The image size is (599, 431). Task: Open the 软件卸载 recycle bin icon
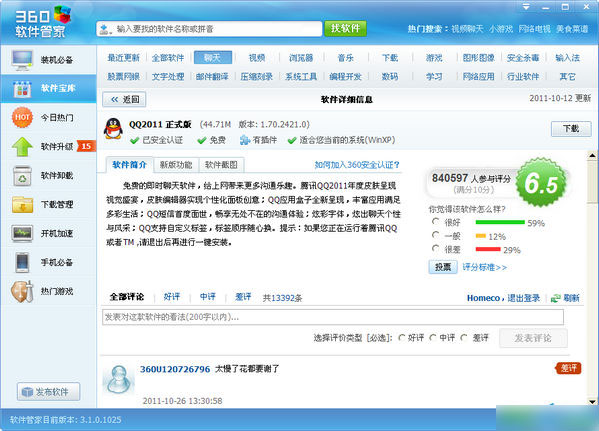[x=22, y=176]
